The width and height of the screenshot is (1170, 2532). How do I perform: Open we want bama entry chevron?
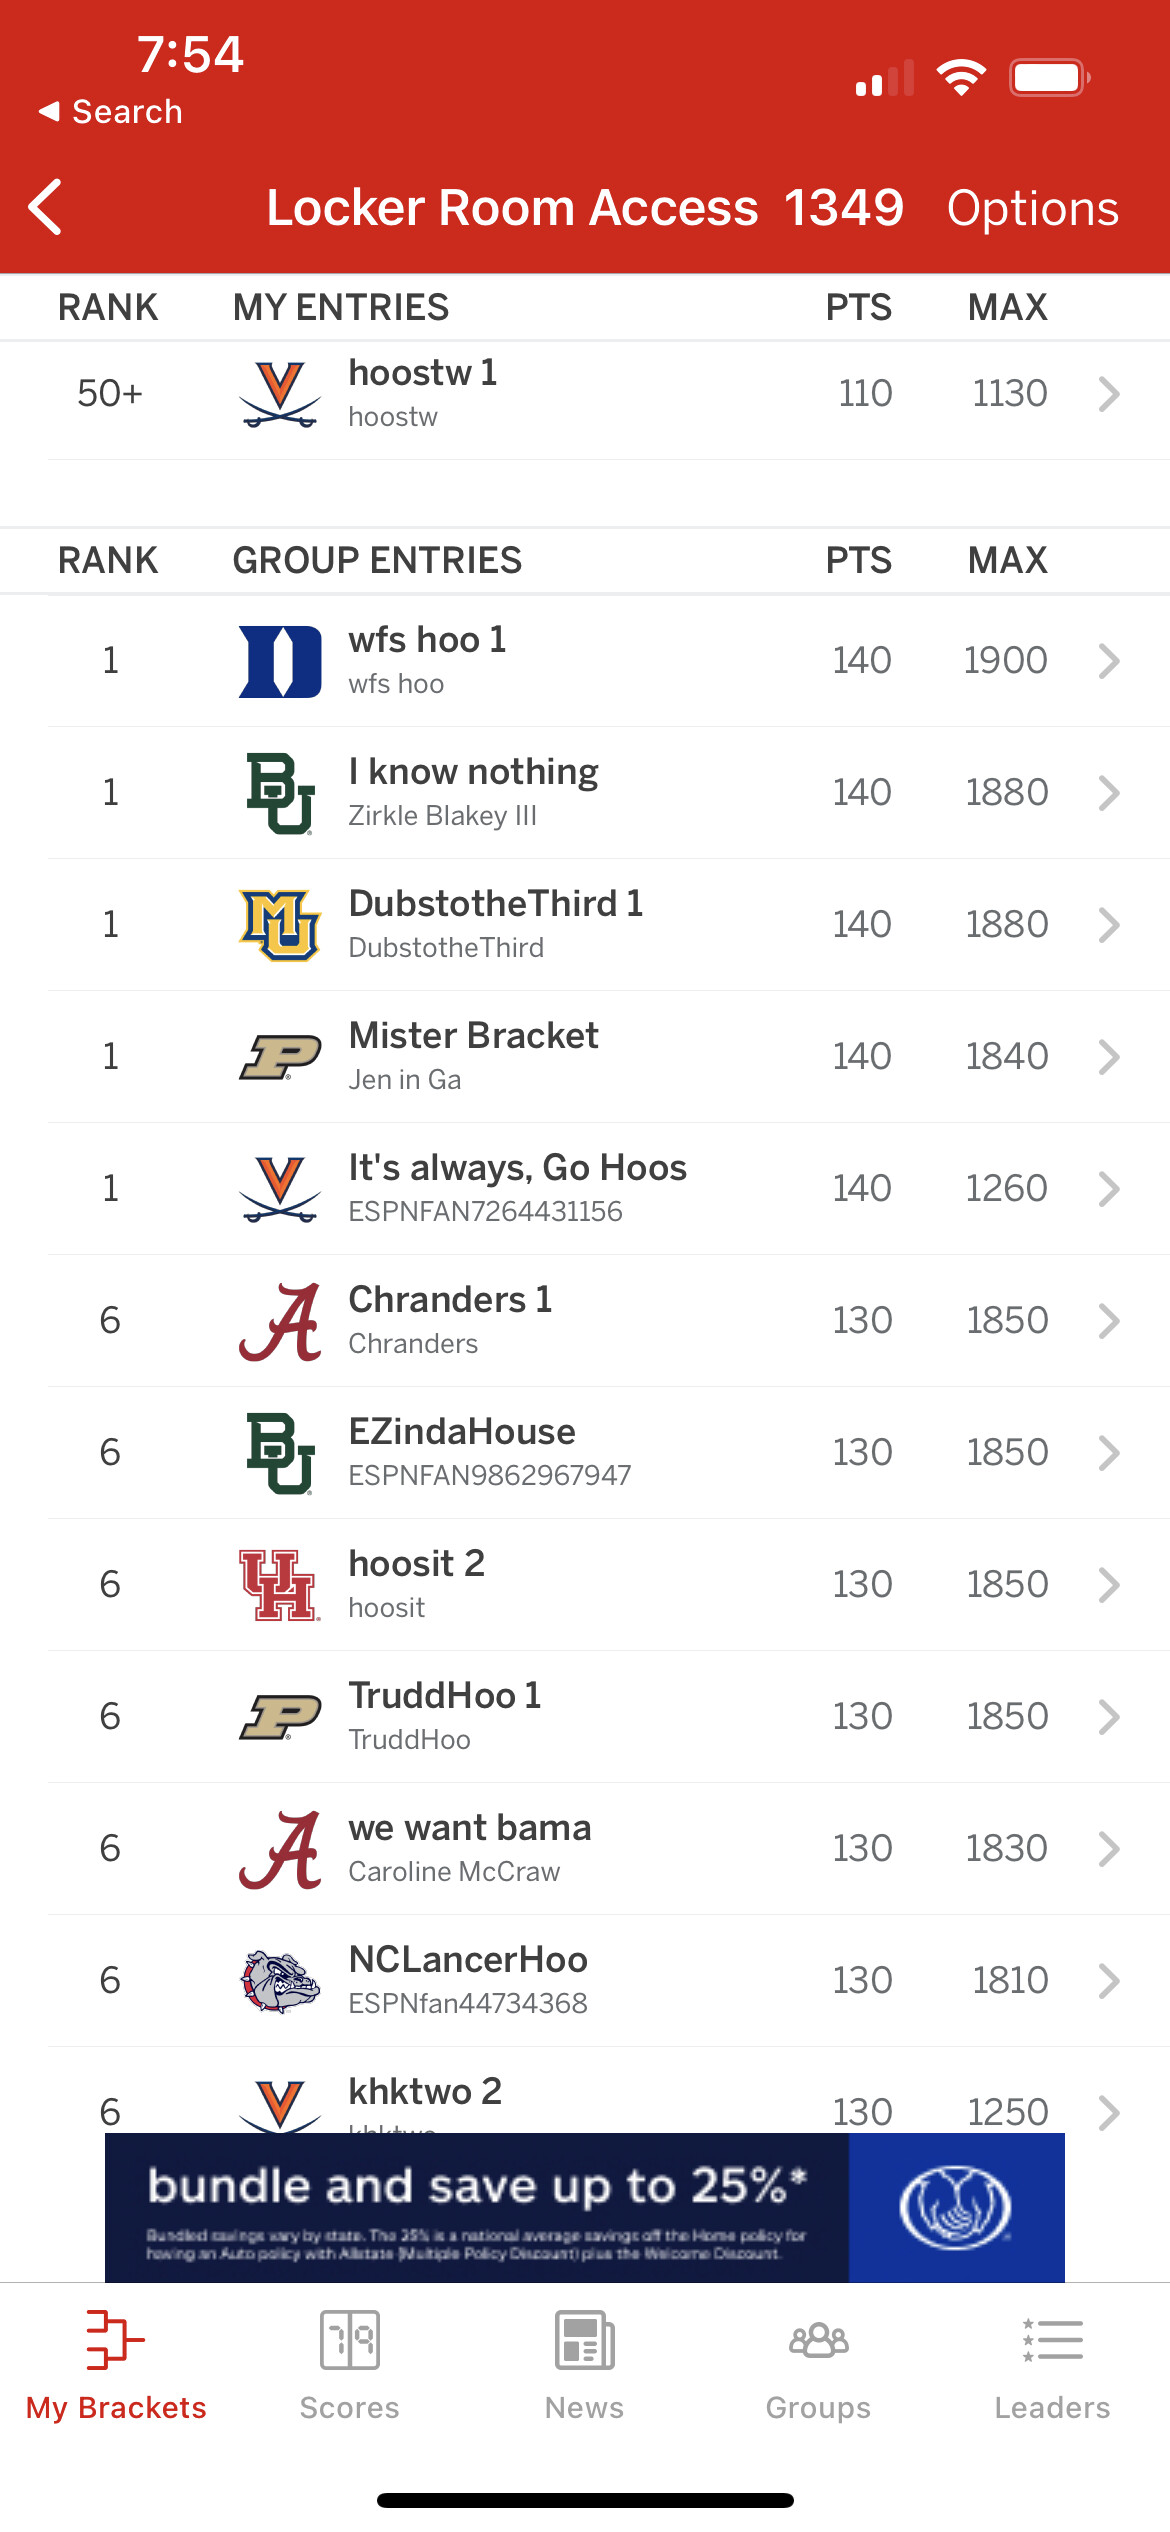(x=1108, y=1849)
